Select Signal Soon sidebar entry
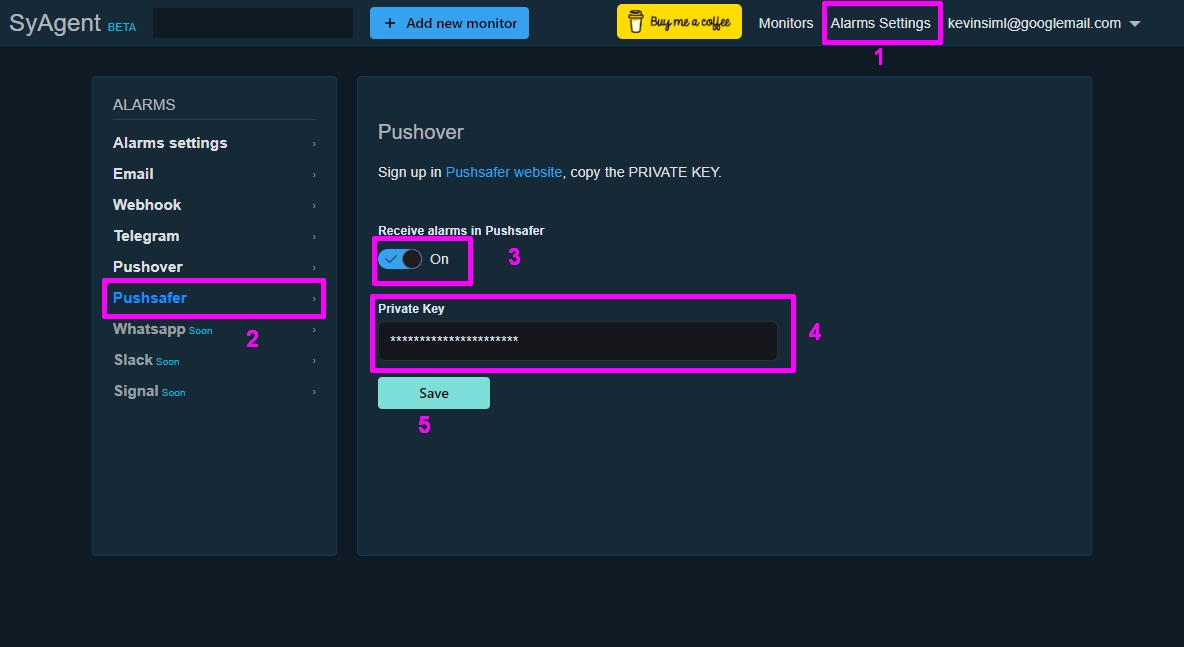Screen dimensions: 1184x647 tap(214, 391)
